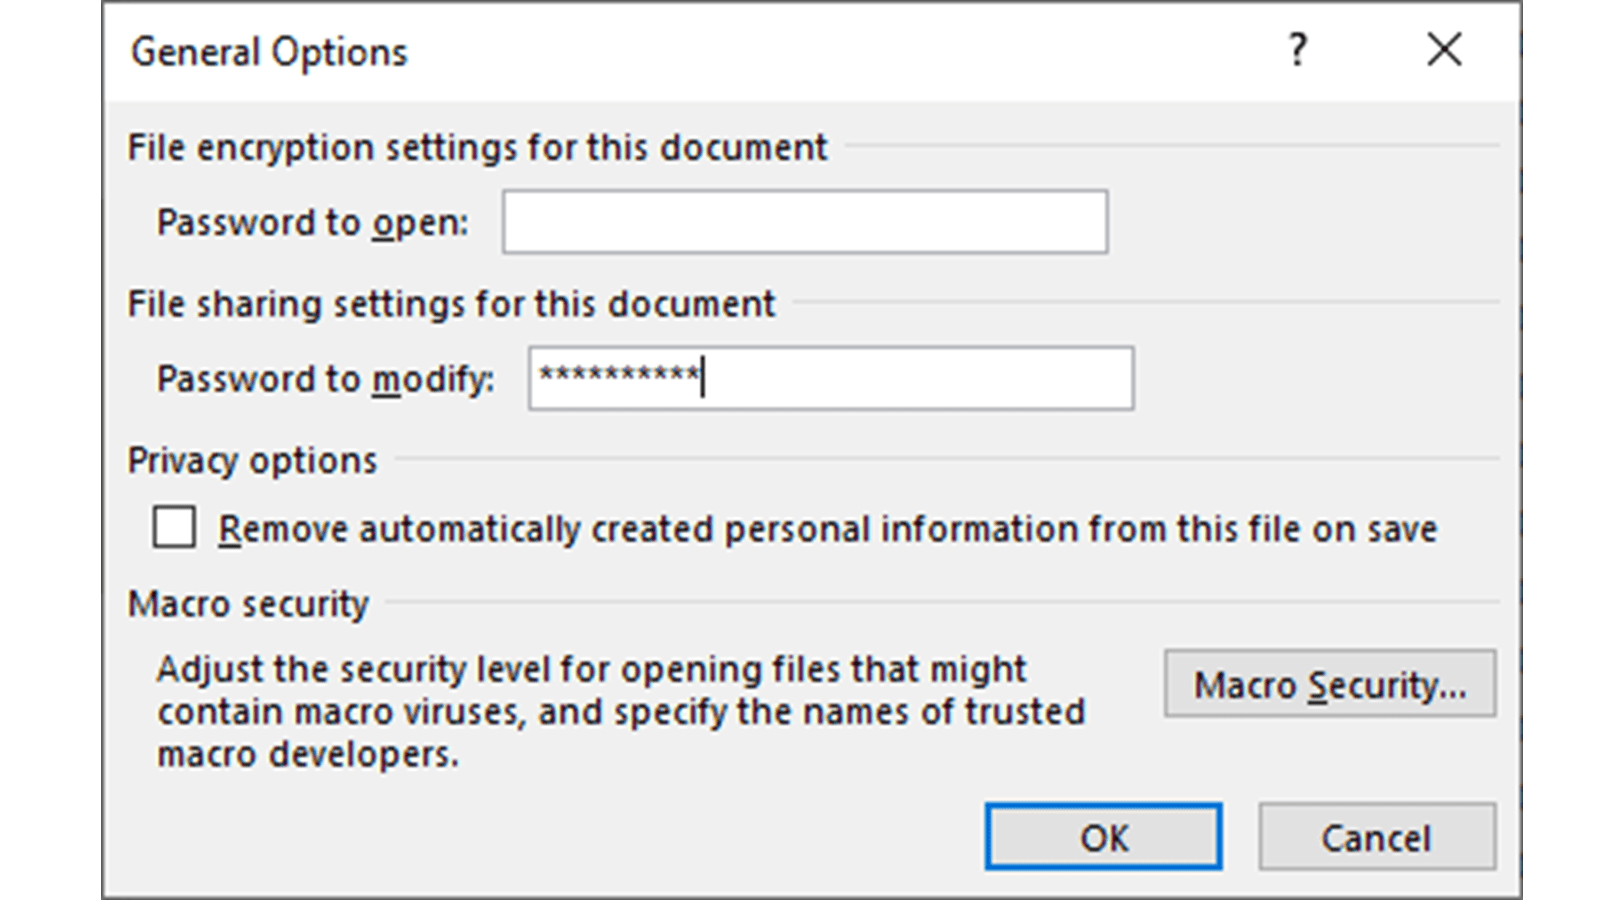Enable Remove automatically created personal information checkbox
The height and width of the screenshot is (900, 1600).
click(174, 527)
